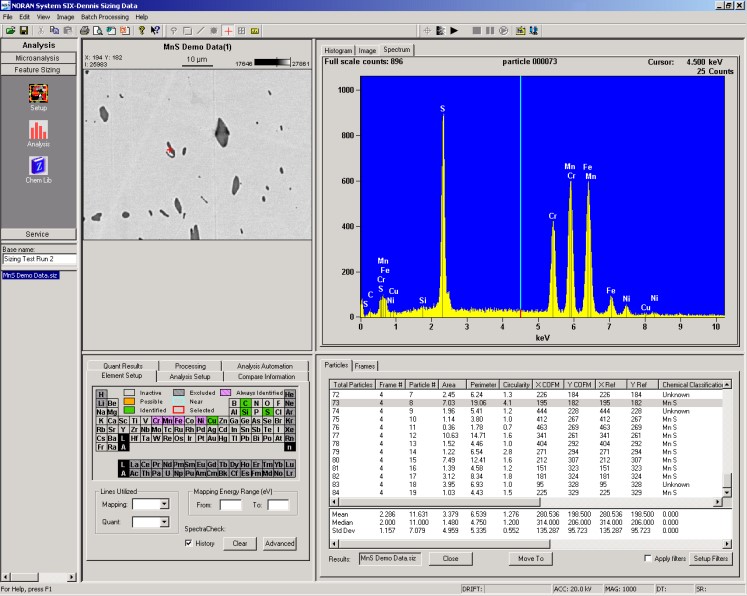Viewport: 747px width, 596px height.
Task: Click the statistics pane horizontal scrollbar
Action: [x=531, y=544]
